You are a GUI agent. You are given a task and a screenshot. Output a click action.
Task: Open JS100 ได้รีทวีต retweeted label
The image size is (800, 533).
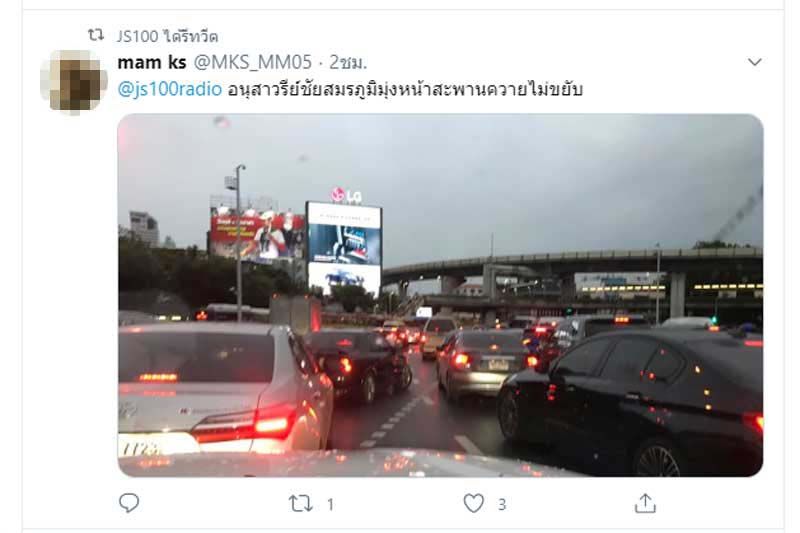167,36
